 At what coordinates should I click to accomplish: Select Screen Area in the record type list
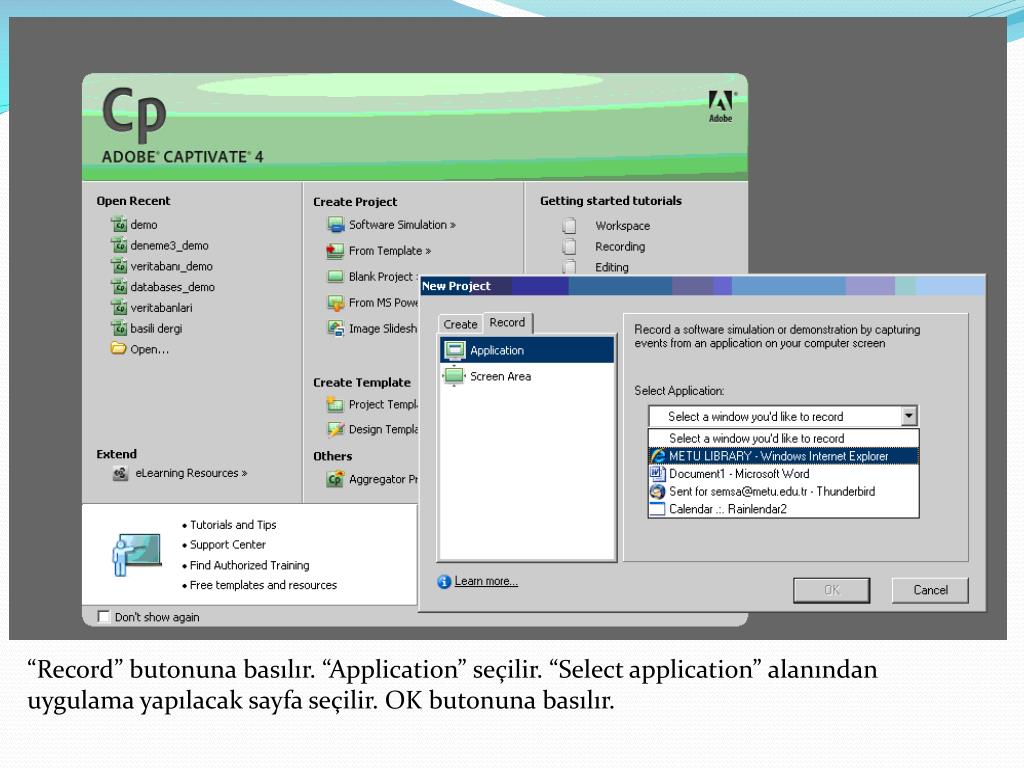point(527,376)
